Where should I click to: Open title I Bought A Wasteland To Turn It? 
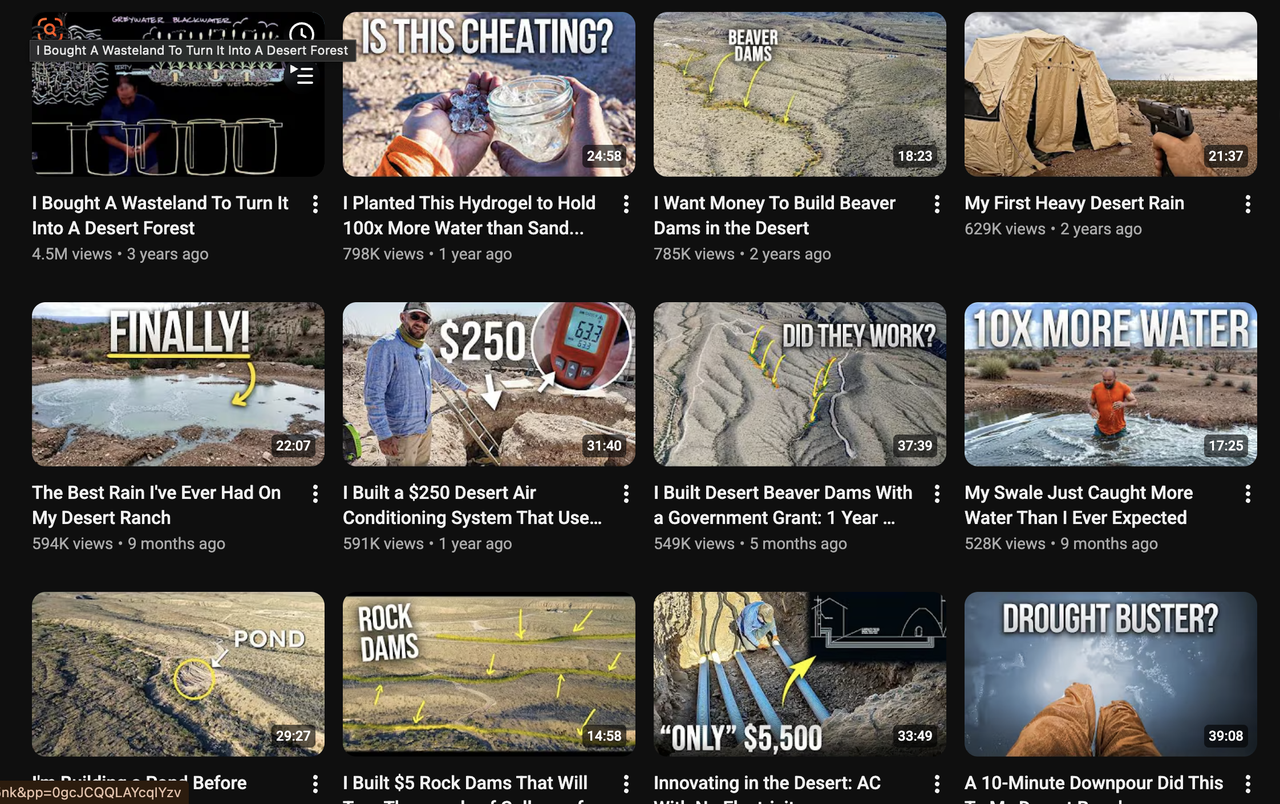(x=160, y=215)
